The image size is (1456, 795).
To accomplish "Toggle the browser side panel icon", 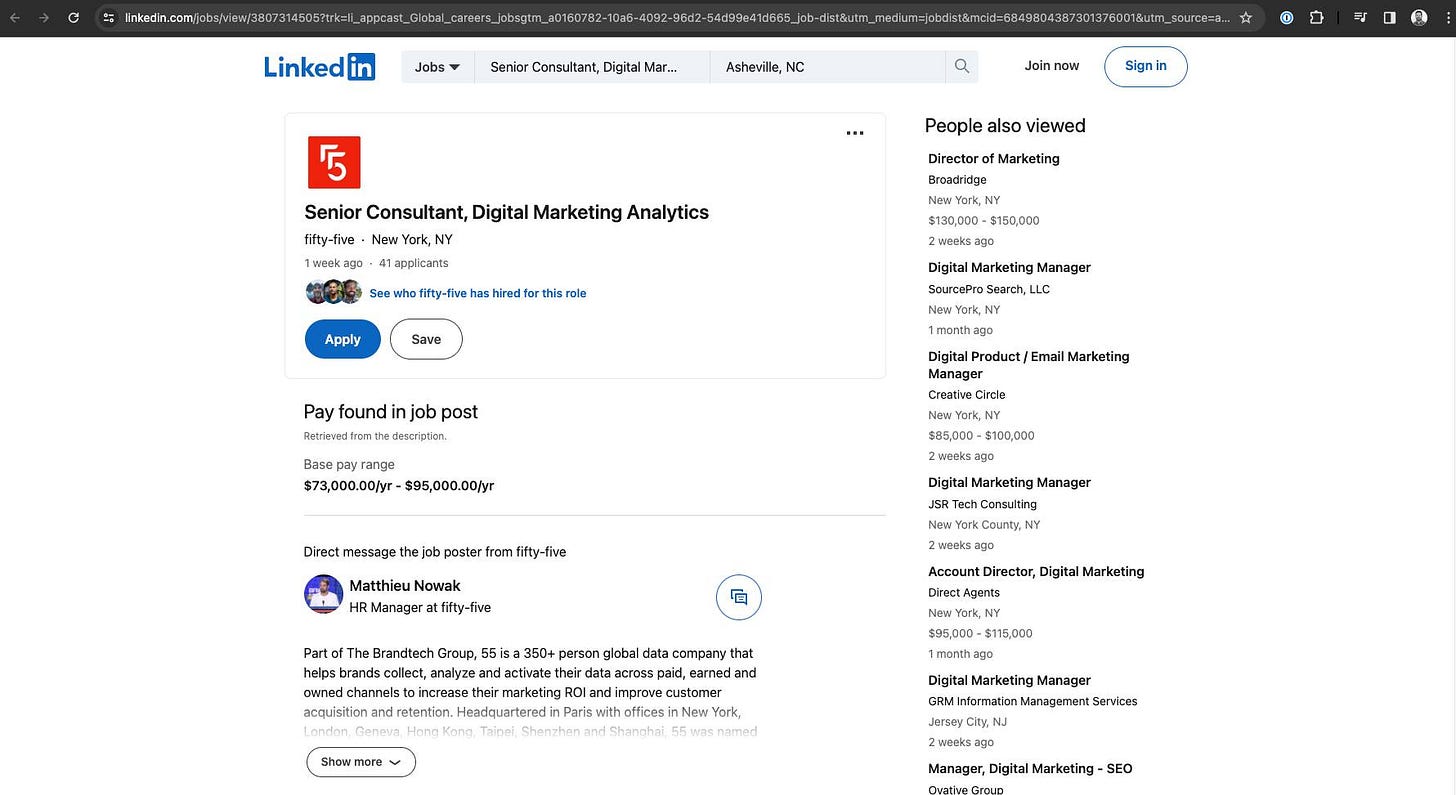I will coord(1390,17).
